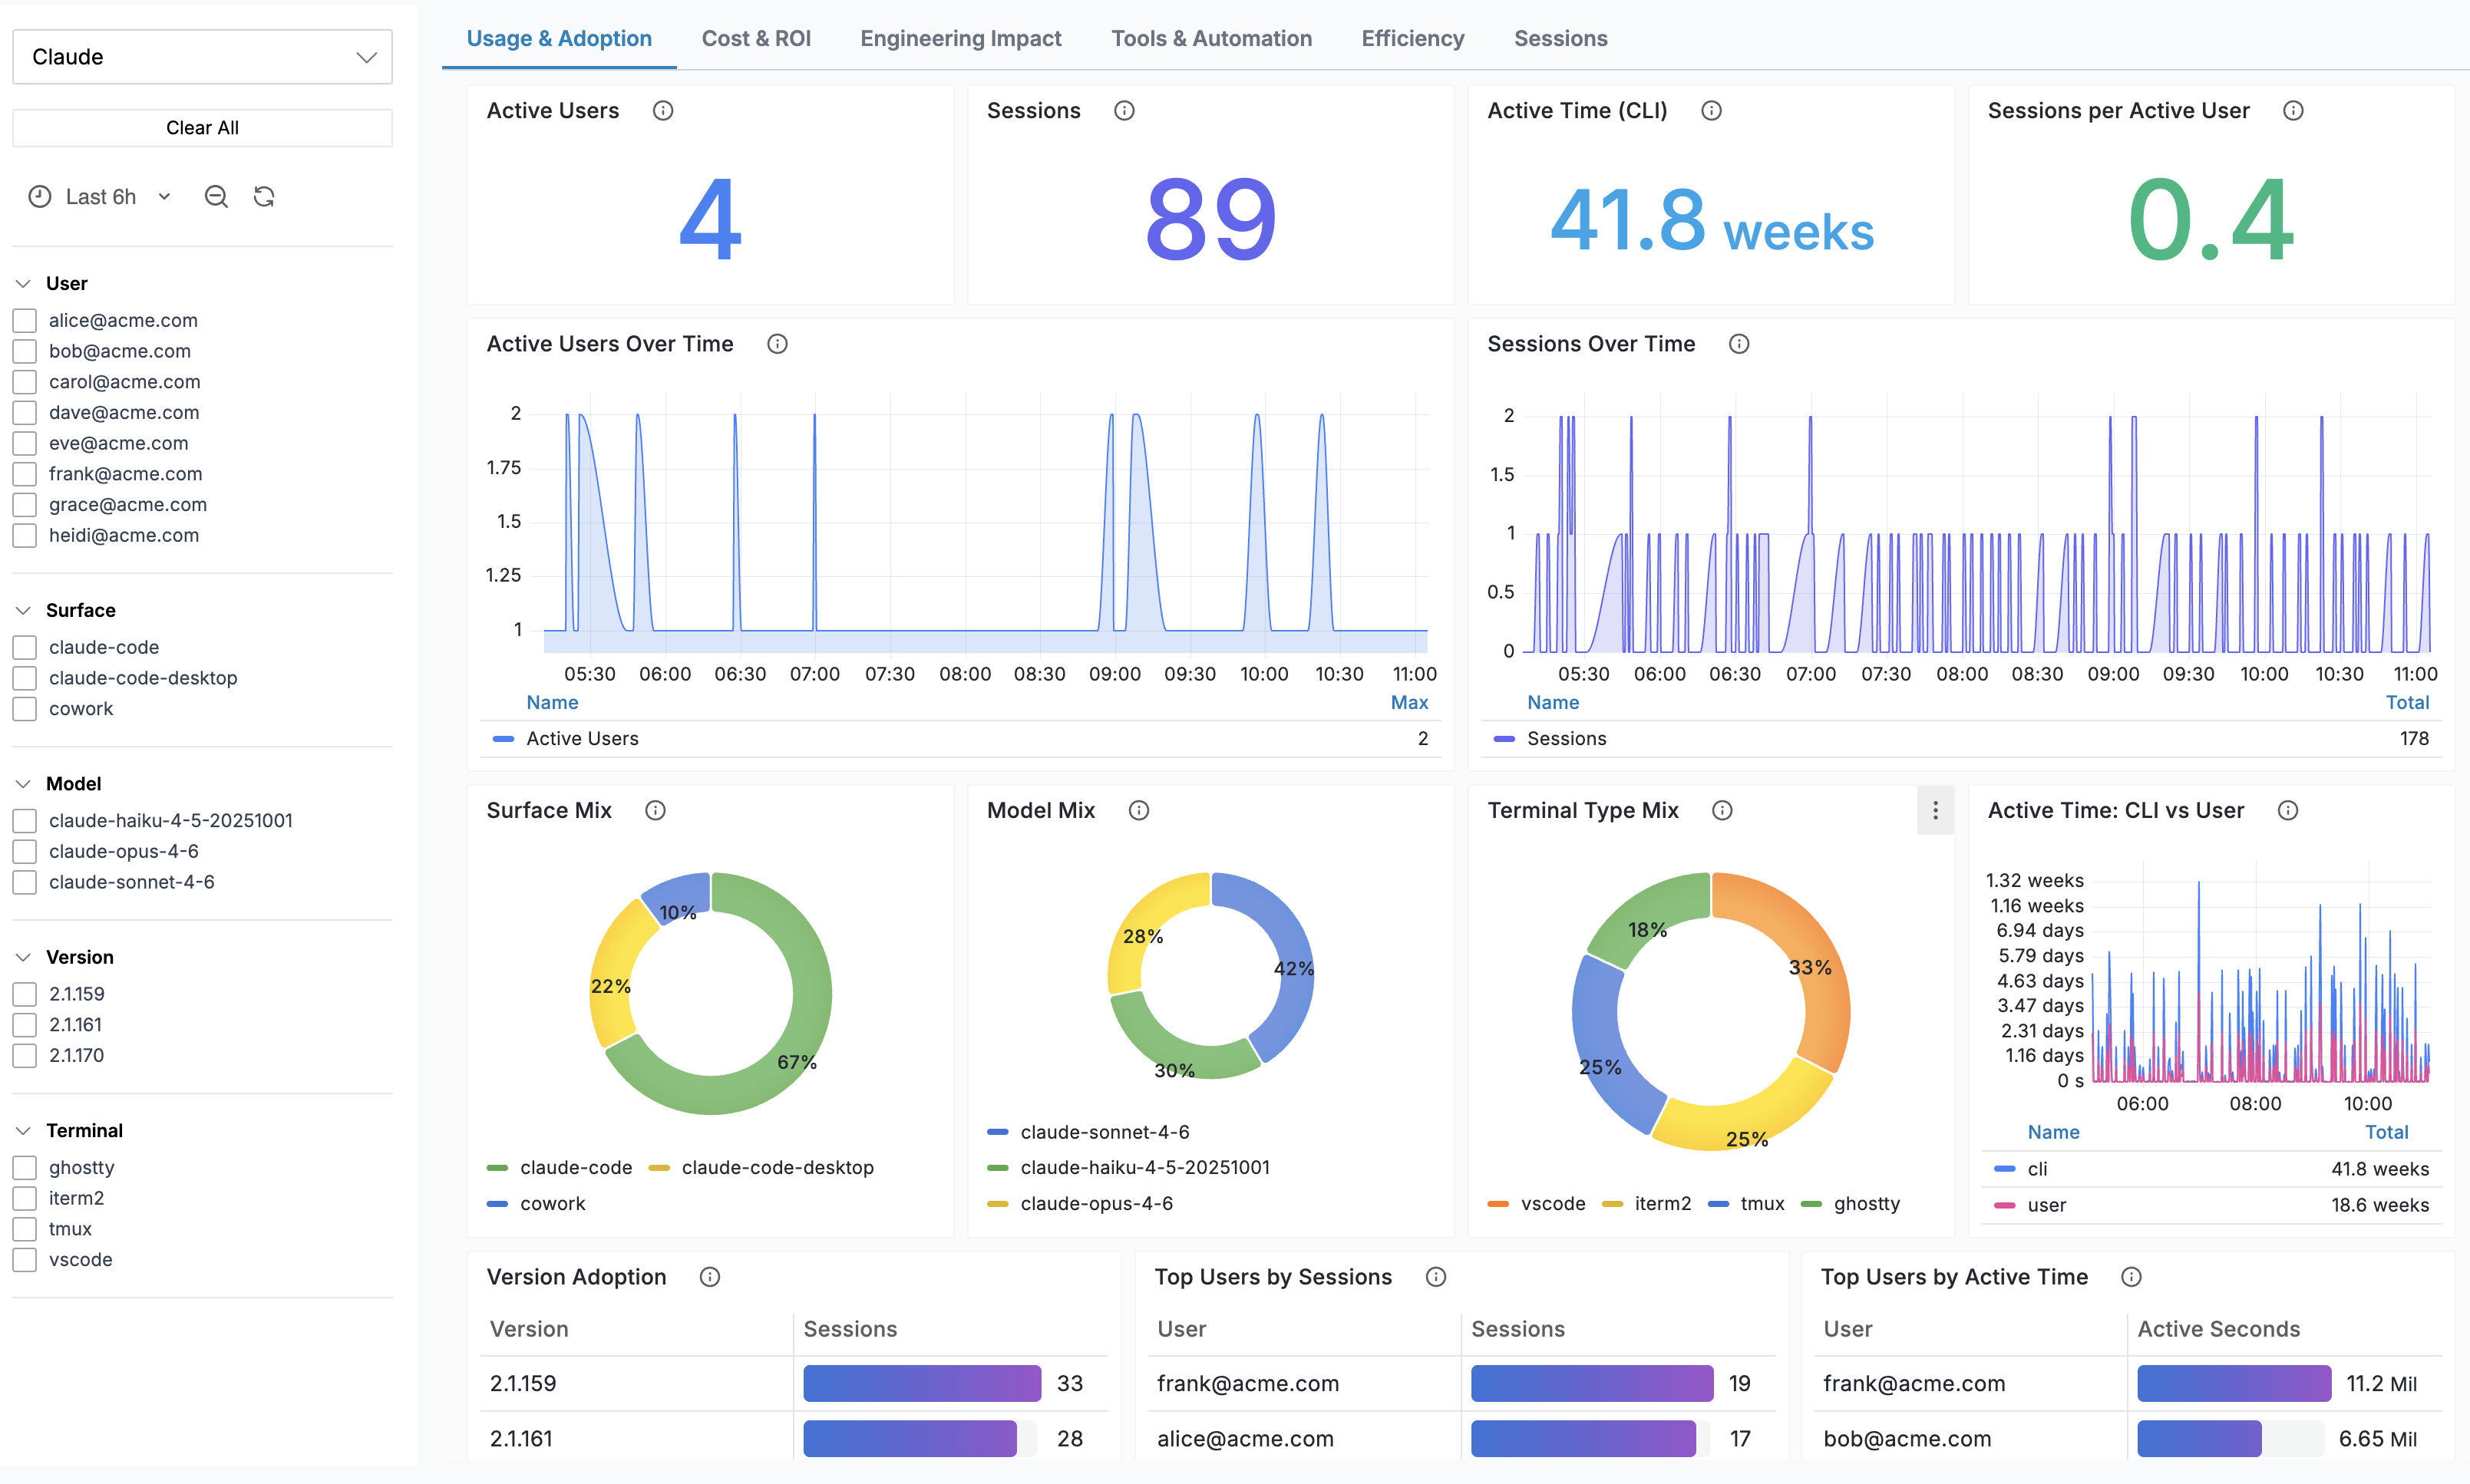The width and height of the screenshot is (2470, 1484).
Task: Click the 2.1.159 version row
Action: click(794, 1384)
